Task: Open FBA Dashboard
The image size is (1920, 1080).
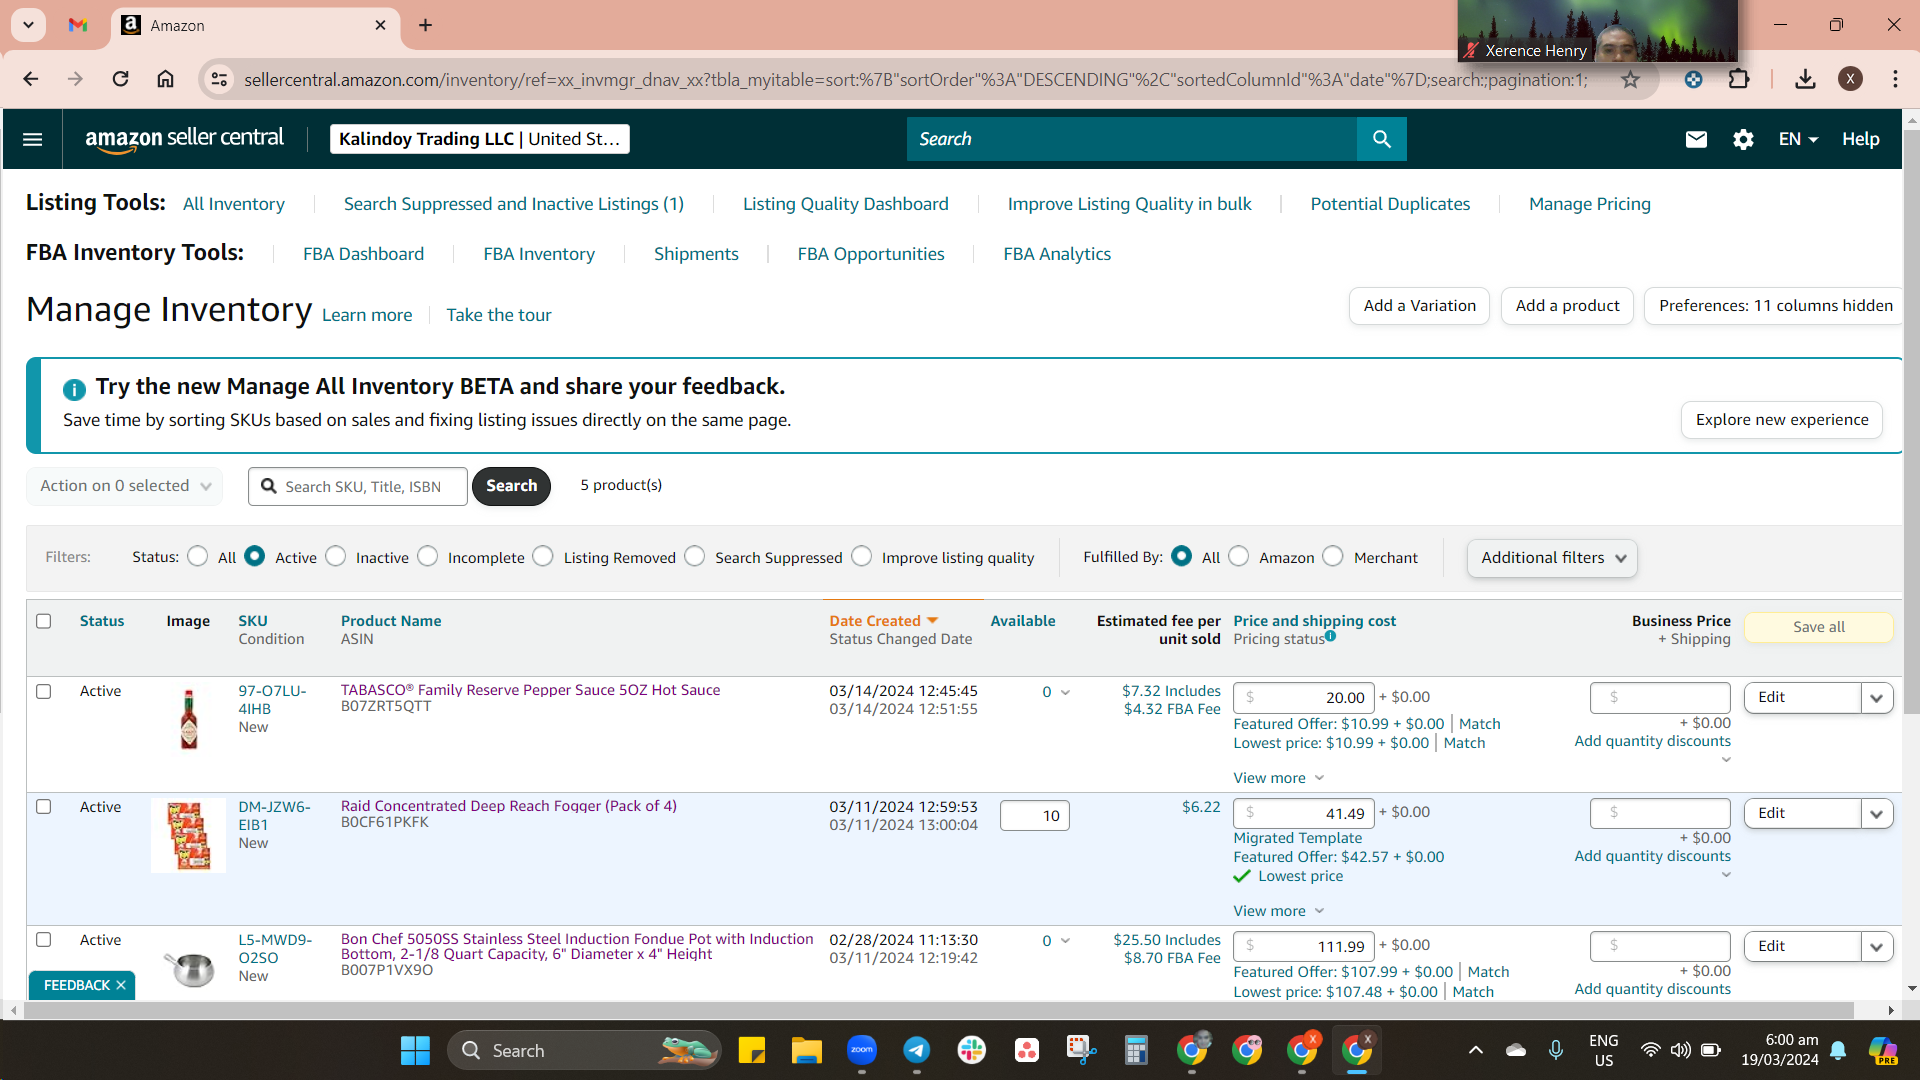Action: point(363,254)
